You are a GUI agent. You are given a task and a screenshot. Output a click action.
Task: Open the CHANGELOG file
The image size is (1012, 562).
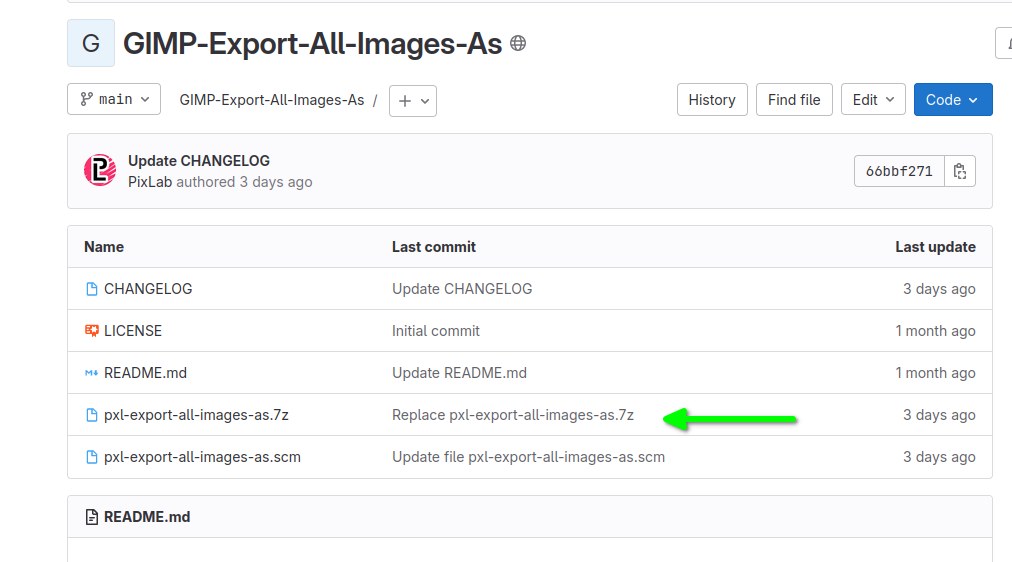point(148,289)
